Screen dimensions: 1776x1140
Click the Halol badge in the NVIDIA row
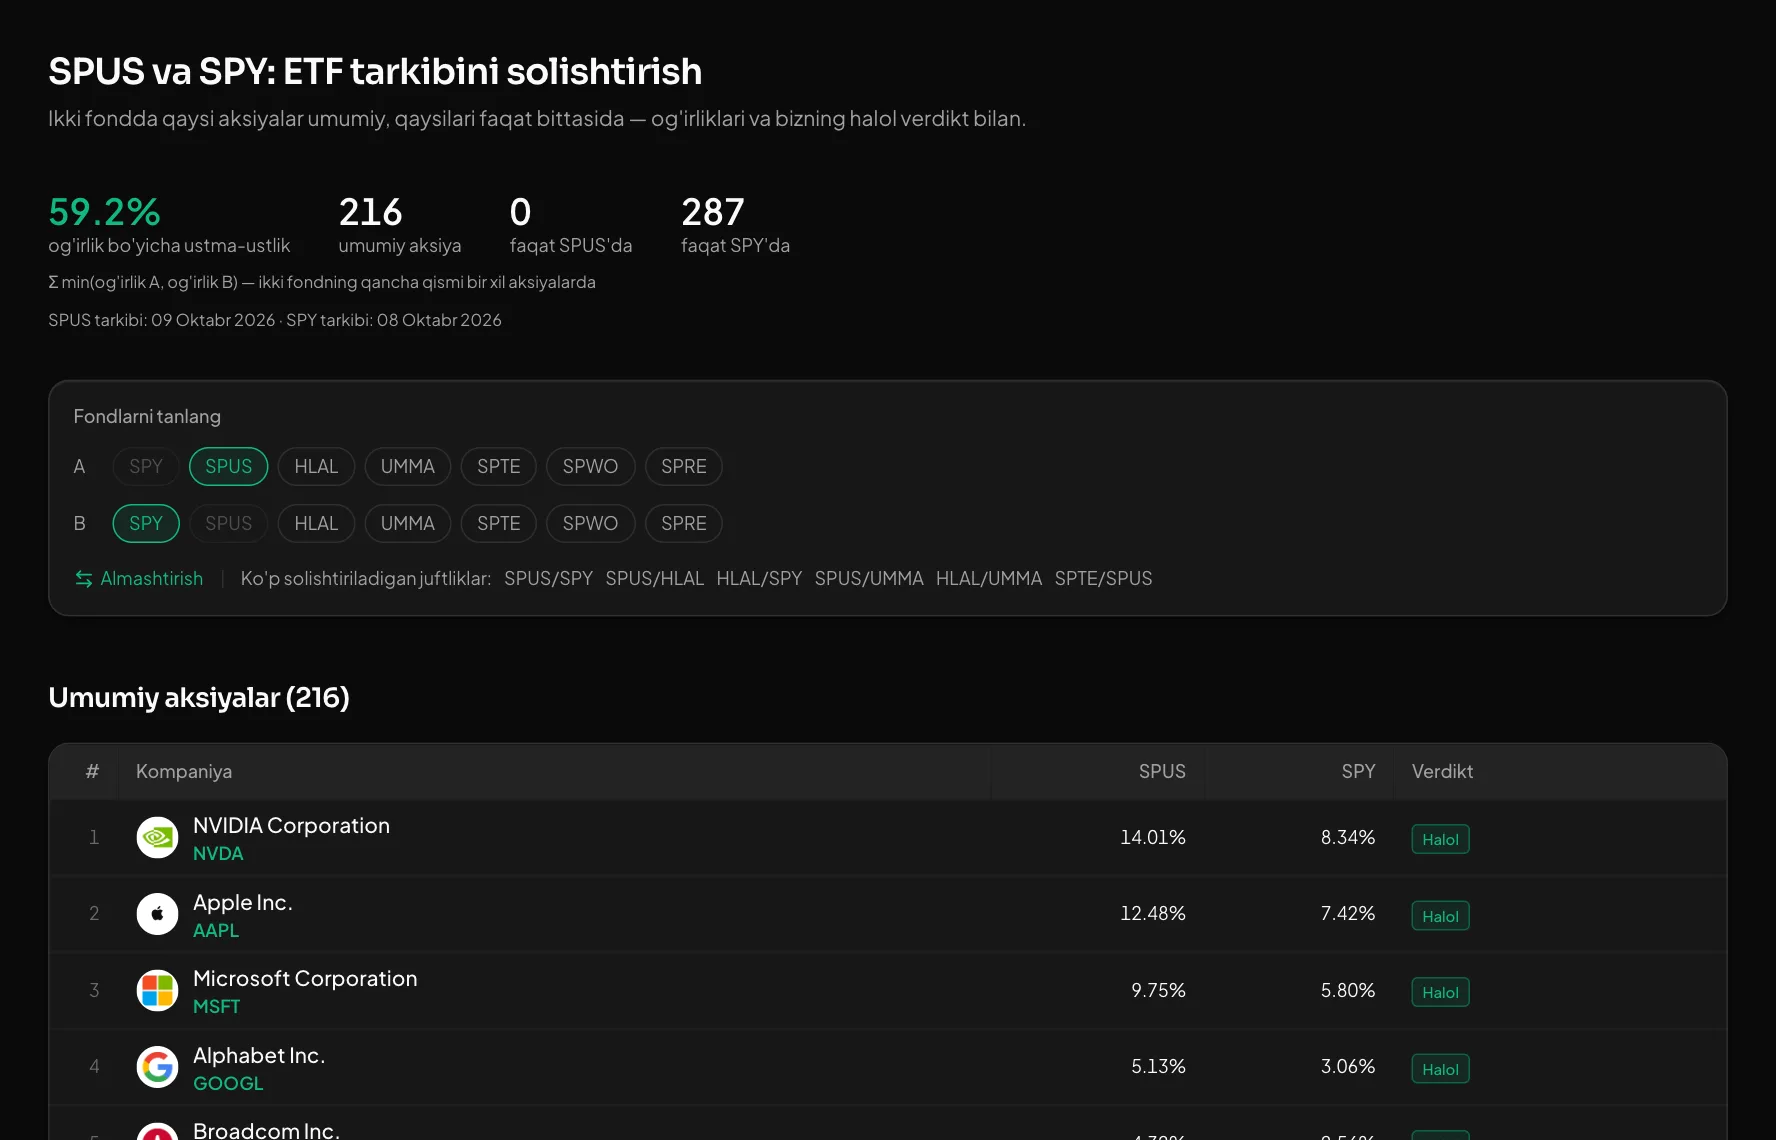(x=1440, y=839)
